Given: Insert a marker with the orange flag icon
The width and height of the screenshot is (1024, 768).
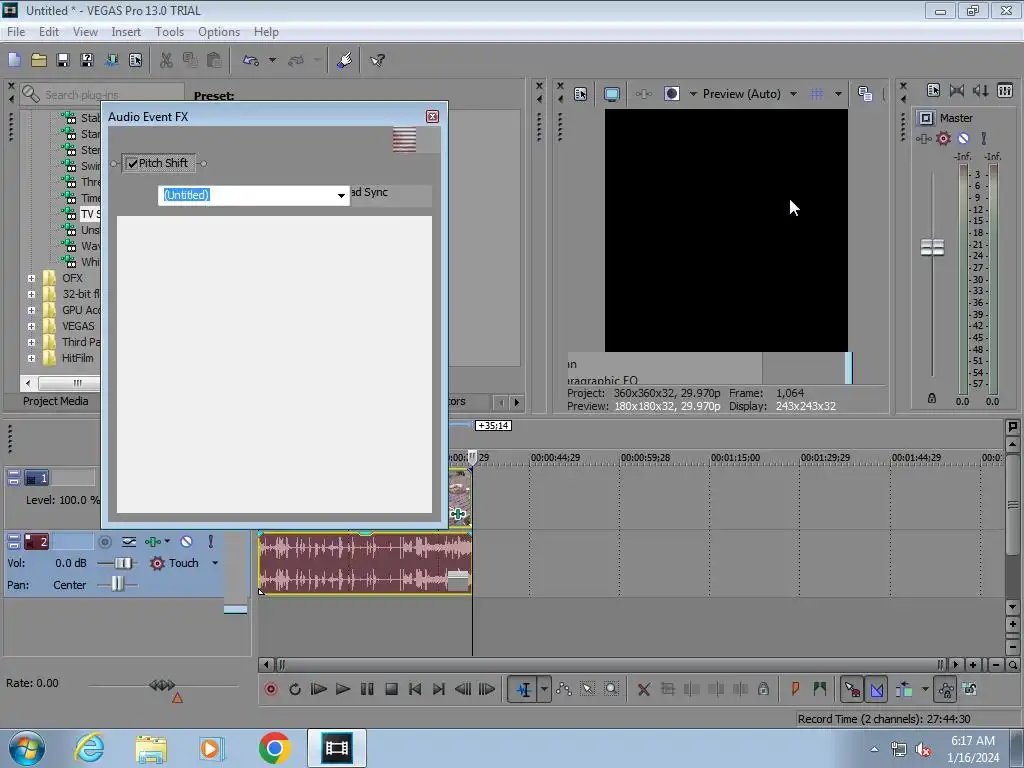Looking at the screenshot, I should (x=795, y=689).
